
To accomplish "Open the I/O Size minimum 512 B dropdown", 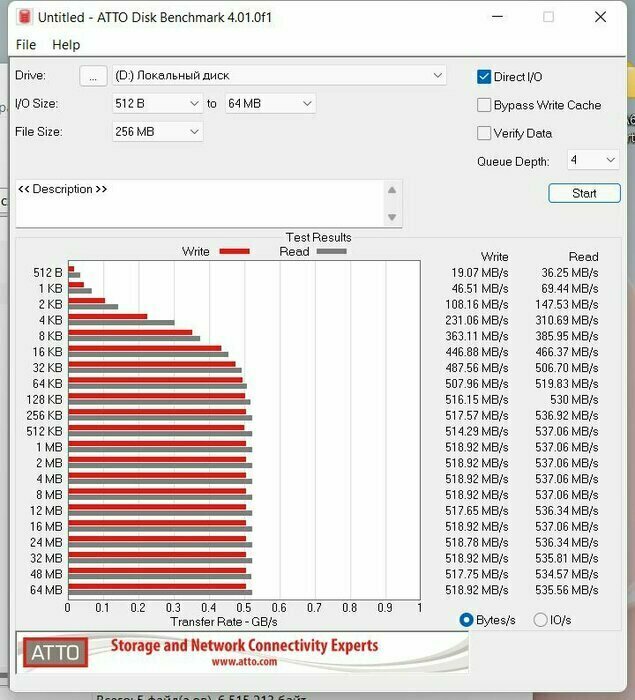I will (x=158, y=104).
